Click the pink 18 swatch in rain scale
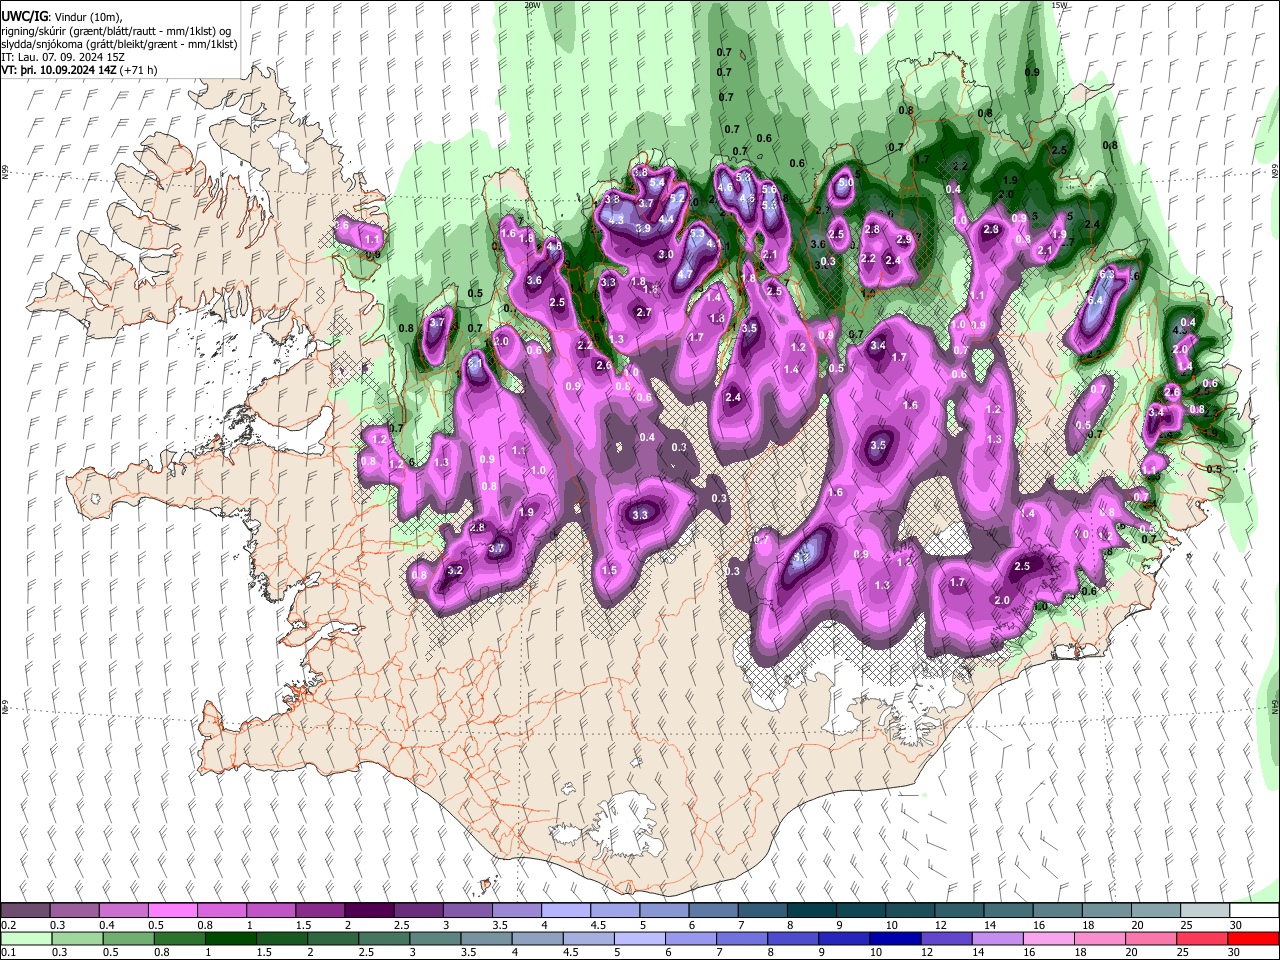 [1100, 939]
